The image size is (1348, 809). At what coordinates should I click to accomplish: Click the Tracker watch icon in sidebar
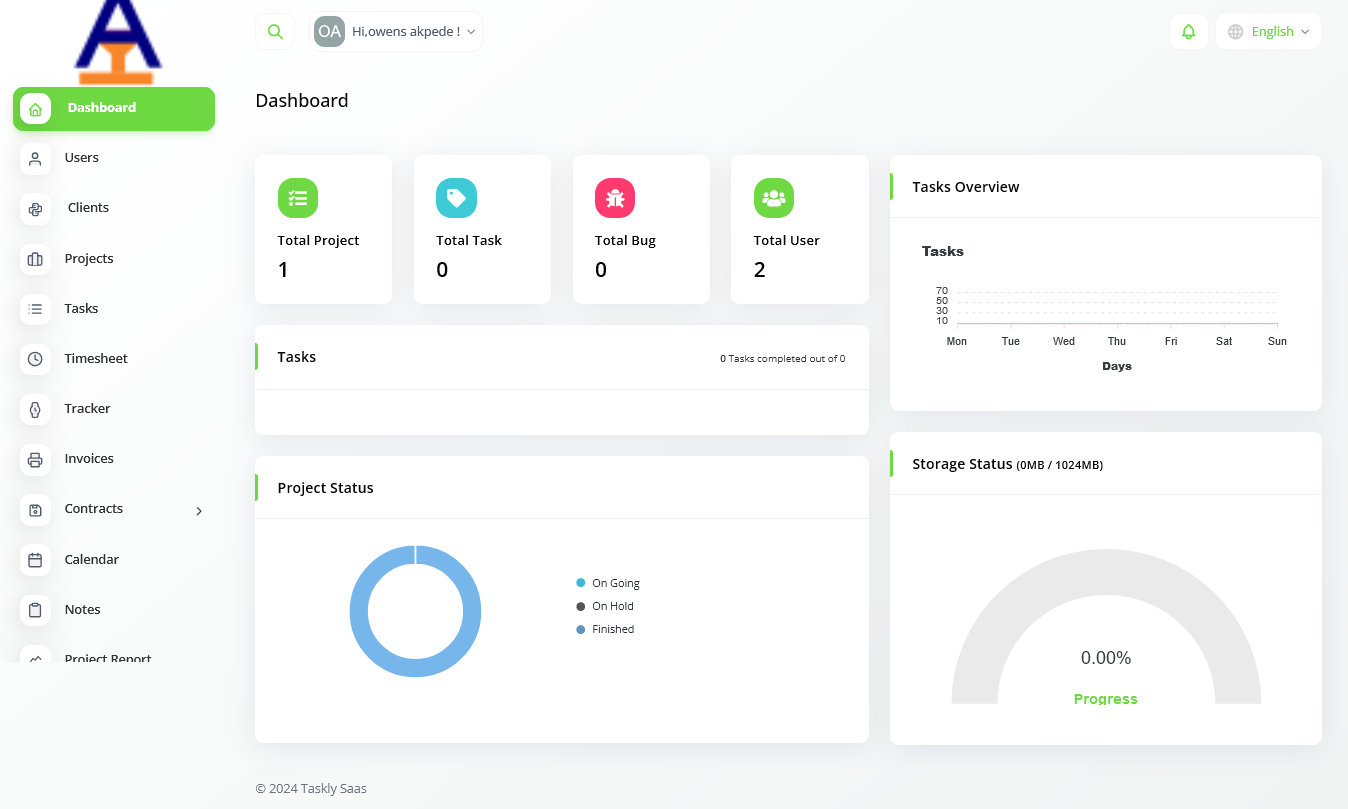tap(35, 409)
